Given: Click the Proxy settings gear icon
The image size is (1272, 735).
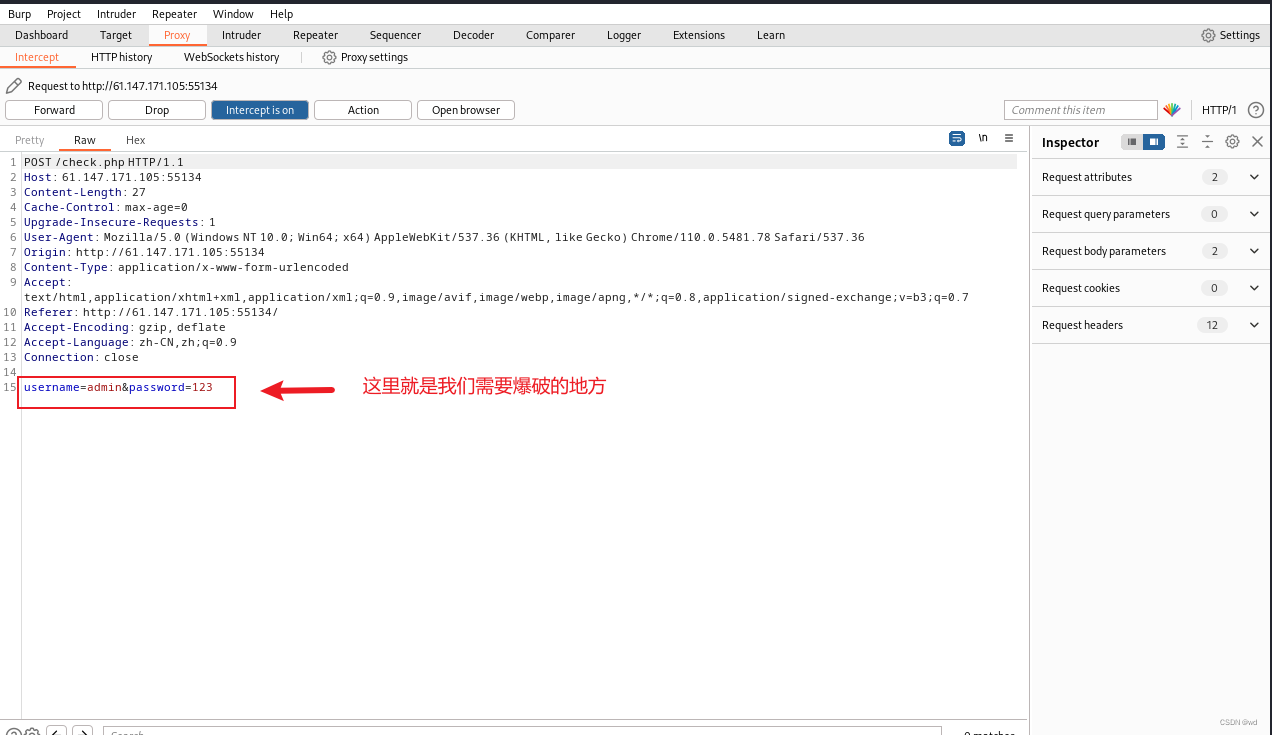Looking at the screenshot, I should 329,57.
